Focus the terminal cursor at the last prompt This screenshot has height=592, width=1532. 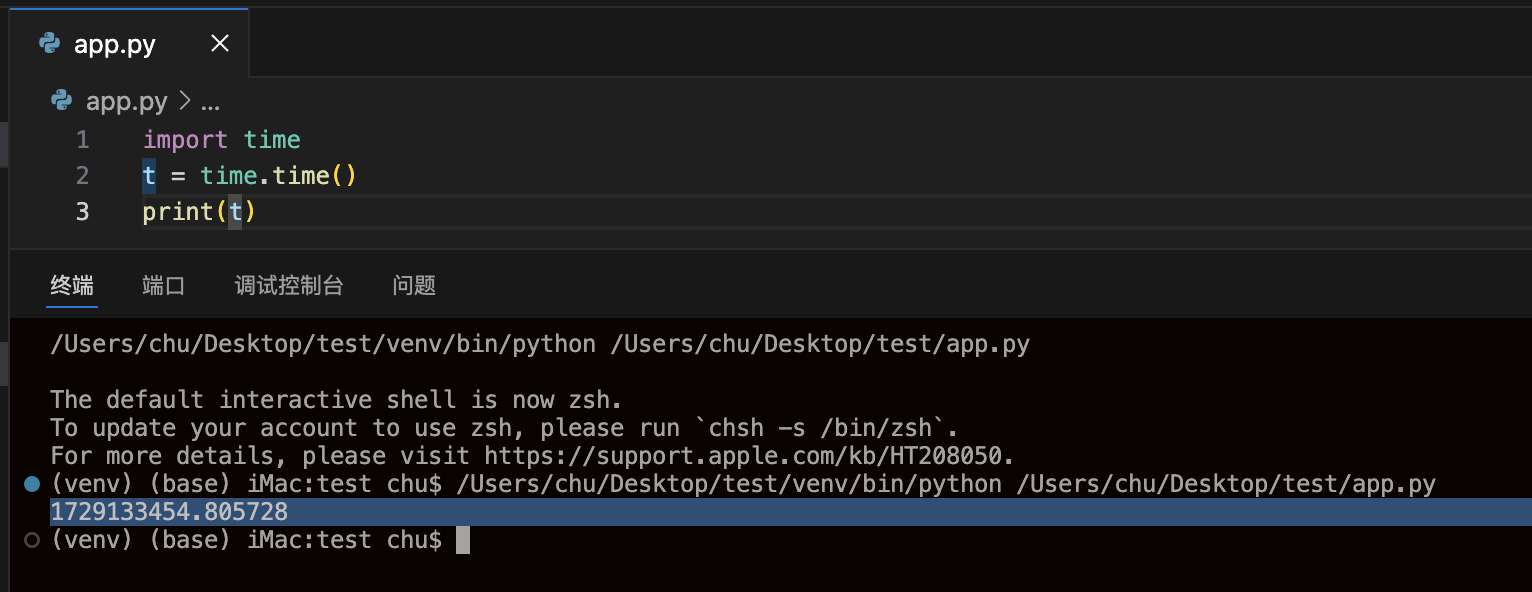point(462,540)
